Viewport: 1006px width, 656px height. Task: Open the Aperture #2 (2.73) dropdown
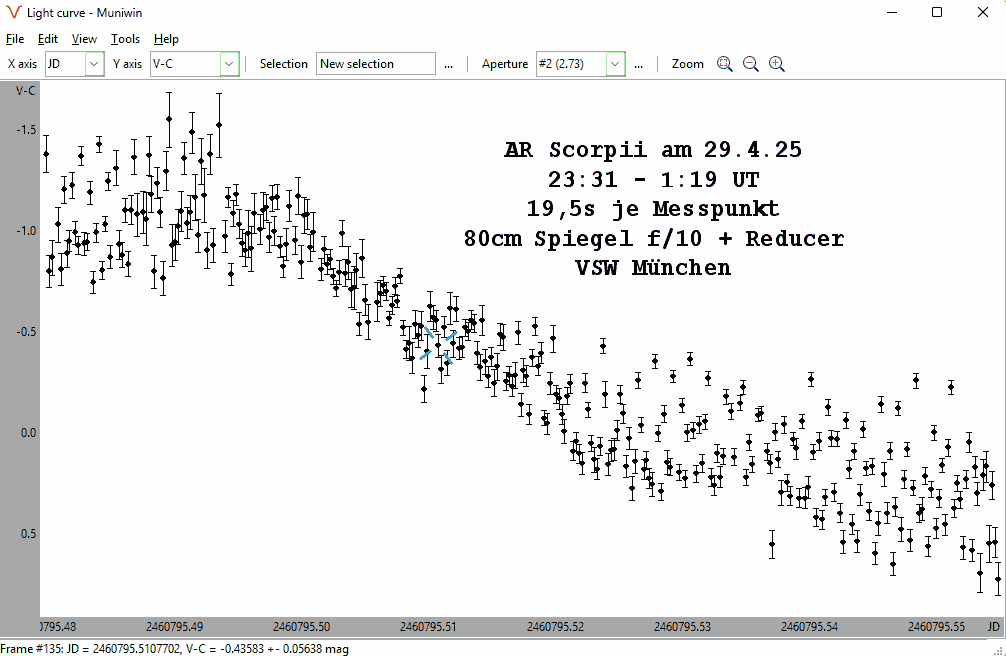click(615, 64)
